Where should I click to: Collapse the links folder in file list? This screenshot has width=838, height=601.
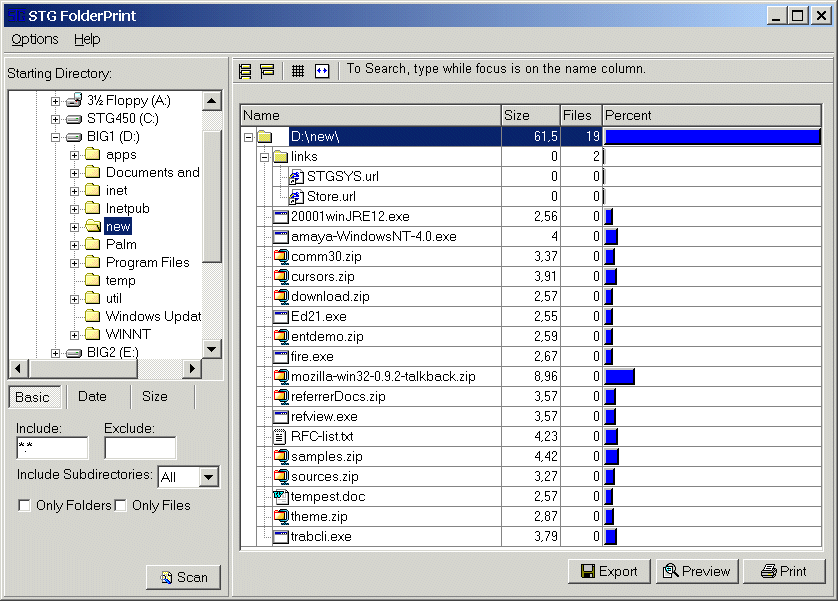click(x=264, y=157)
